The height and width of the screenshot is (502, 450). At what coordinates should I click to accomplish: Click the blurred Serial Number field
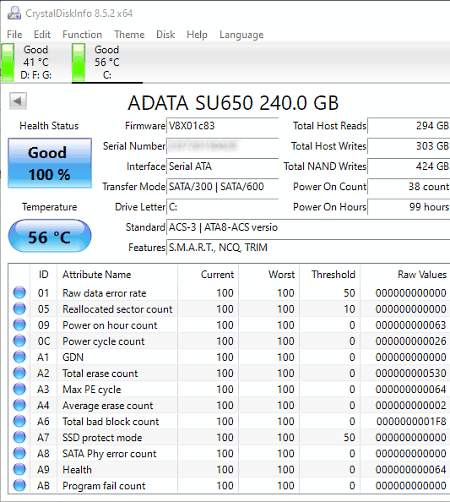(222, 146)
